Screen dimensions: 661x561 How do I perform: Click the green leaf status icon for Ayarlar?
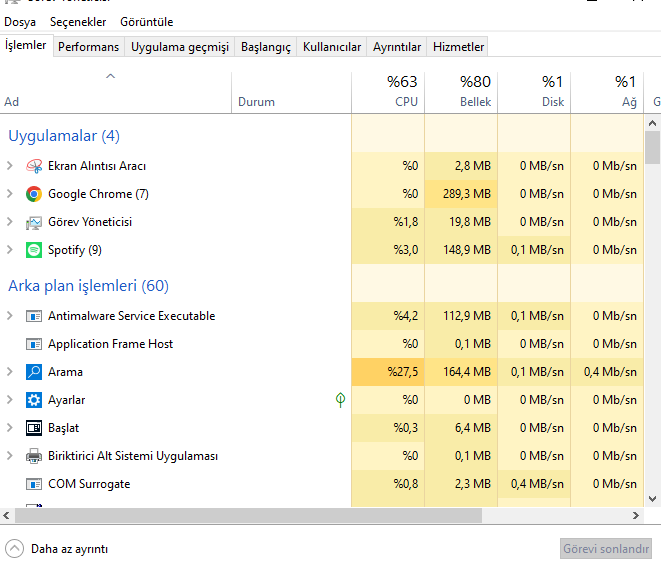tap(340, 400)
